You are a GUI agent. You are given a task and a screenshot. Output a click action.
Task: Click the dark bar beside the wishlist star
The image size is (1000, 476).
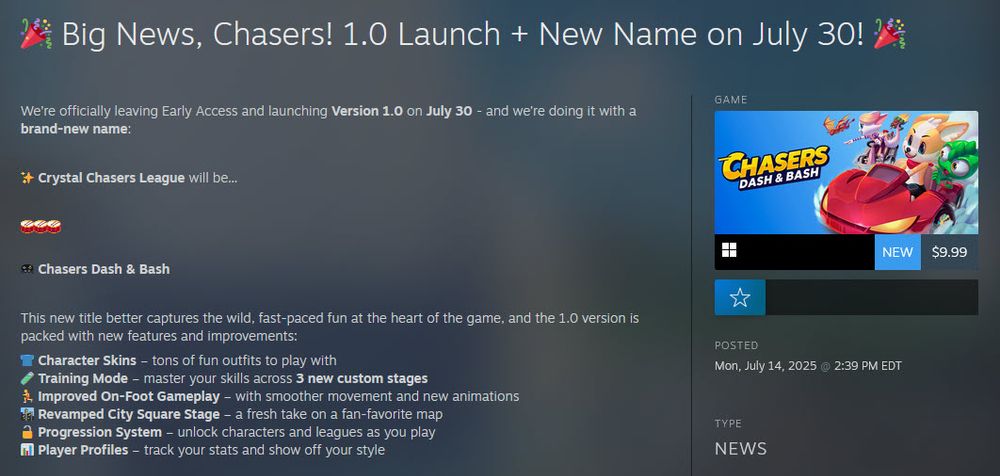[x=872, y=297]
